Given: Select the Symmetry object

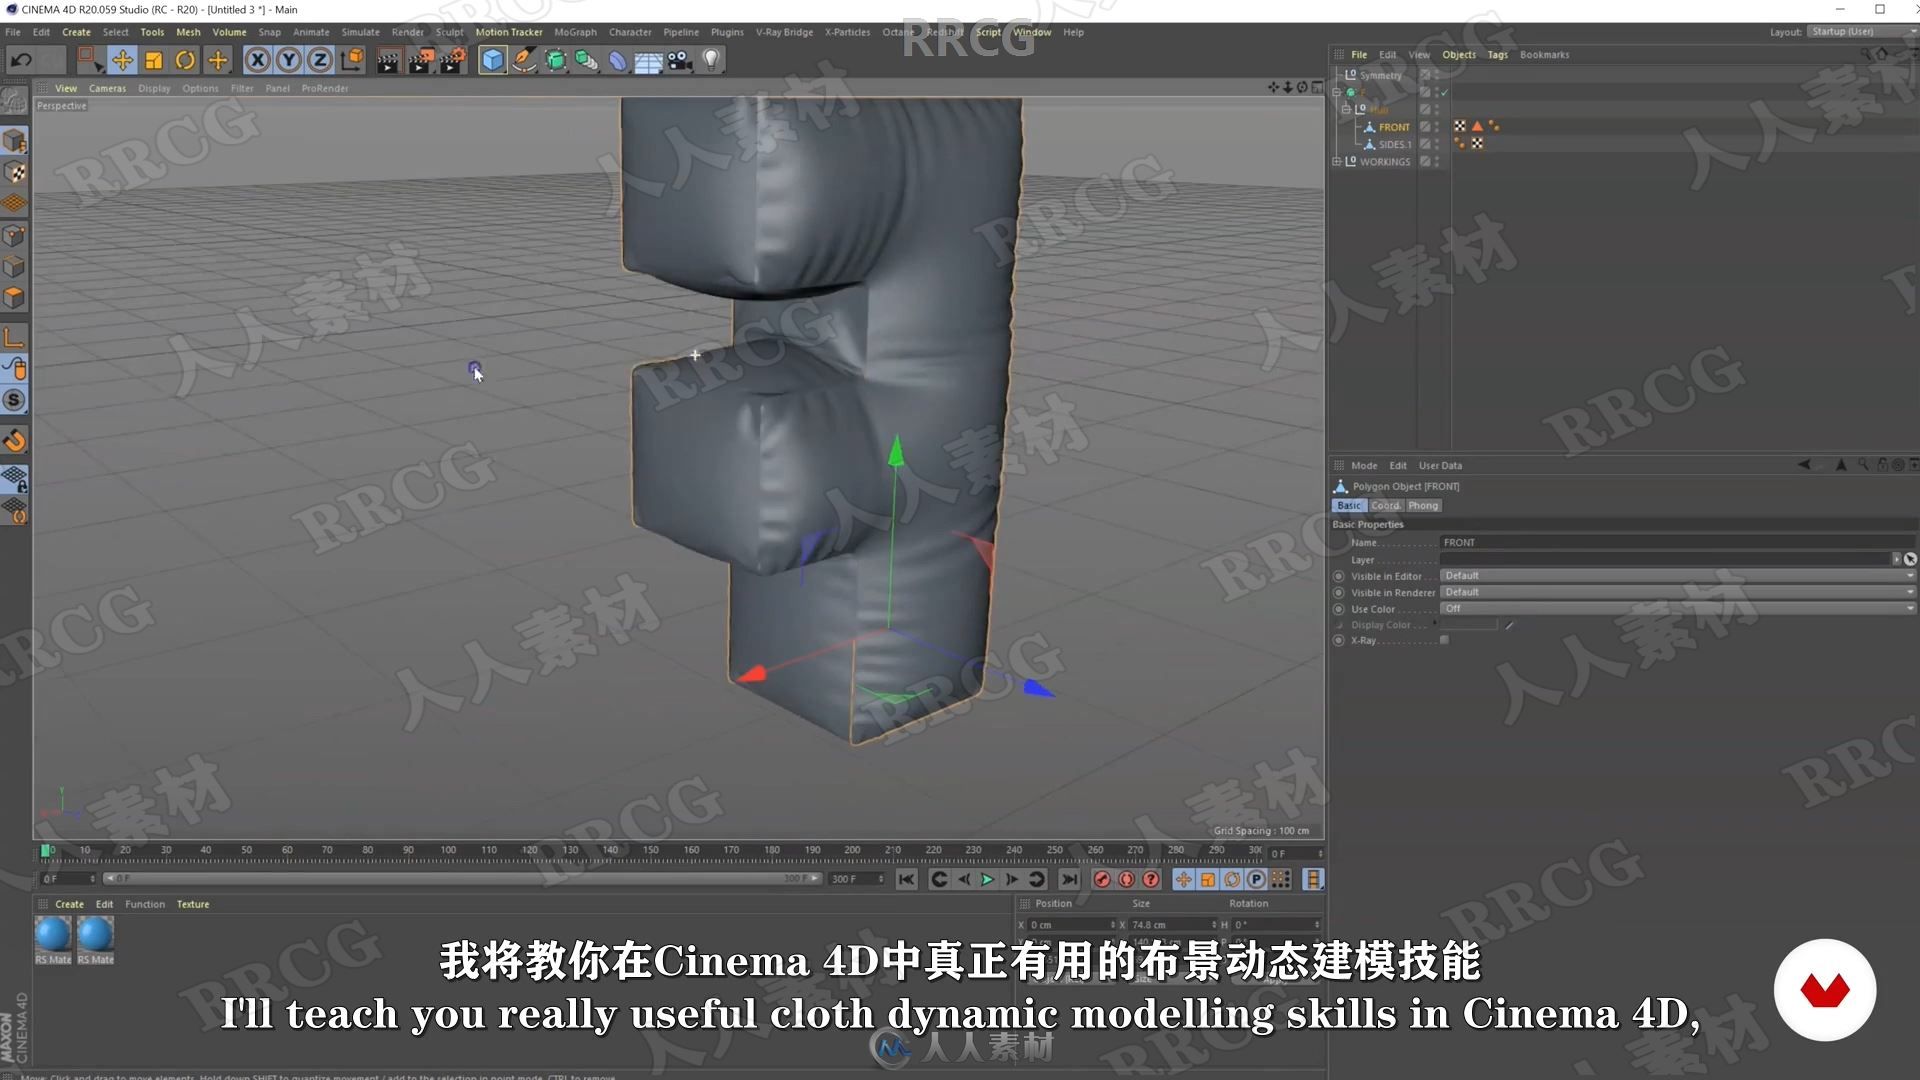Looking at the screenshot, I should pos(1380,75).
